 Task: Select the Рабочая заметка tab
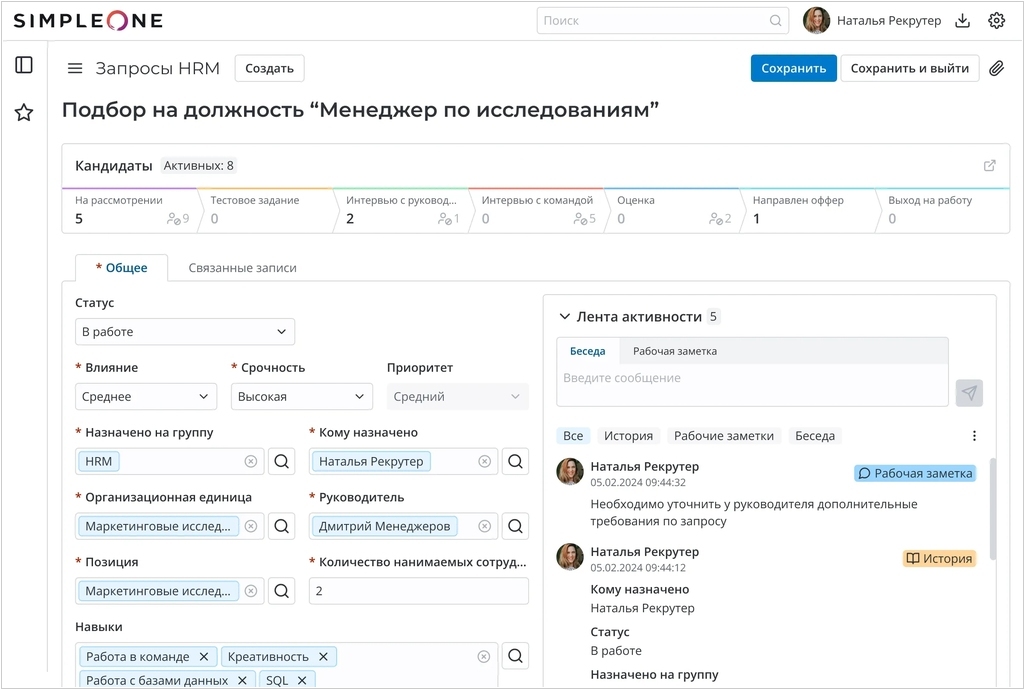coord(674,351)
